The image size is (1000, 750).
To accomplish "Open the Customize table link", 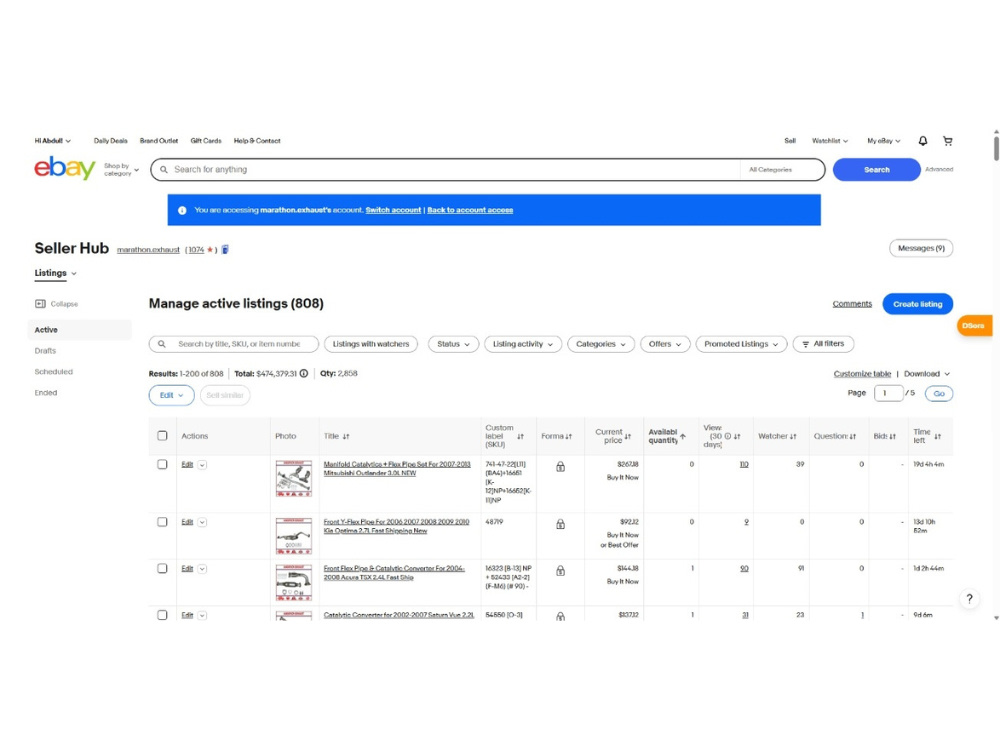I will [862, 374].
